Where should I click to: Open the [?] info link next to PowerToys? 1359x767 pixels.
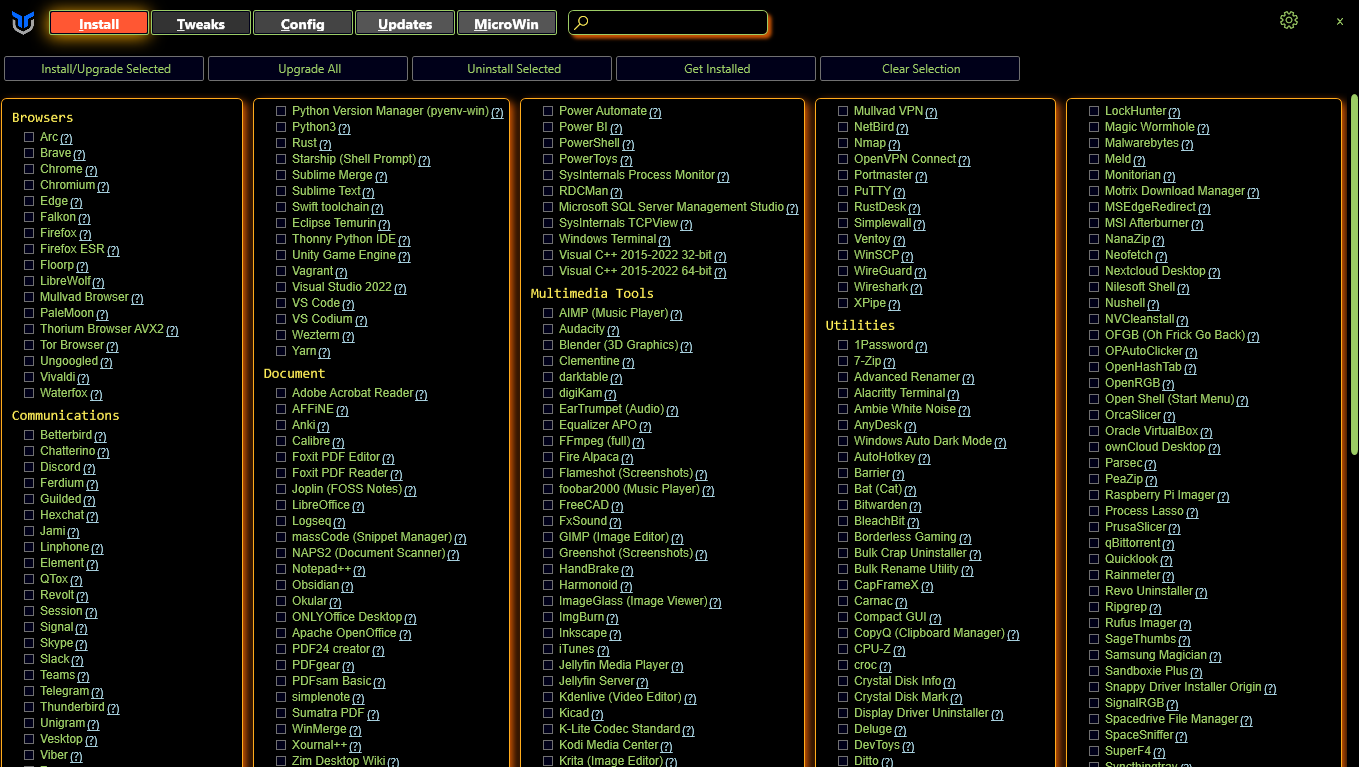[x=626, y=161]
